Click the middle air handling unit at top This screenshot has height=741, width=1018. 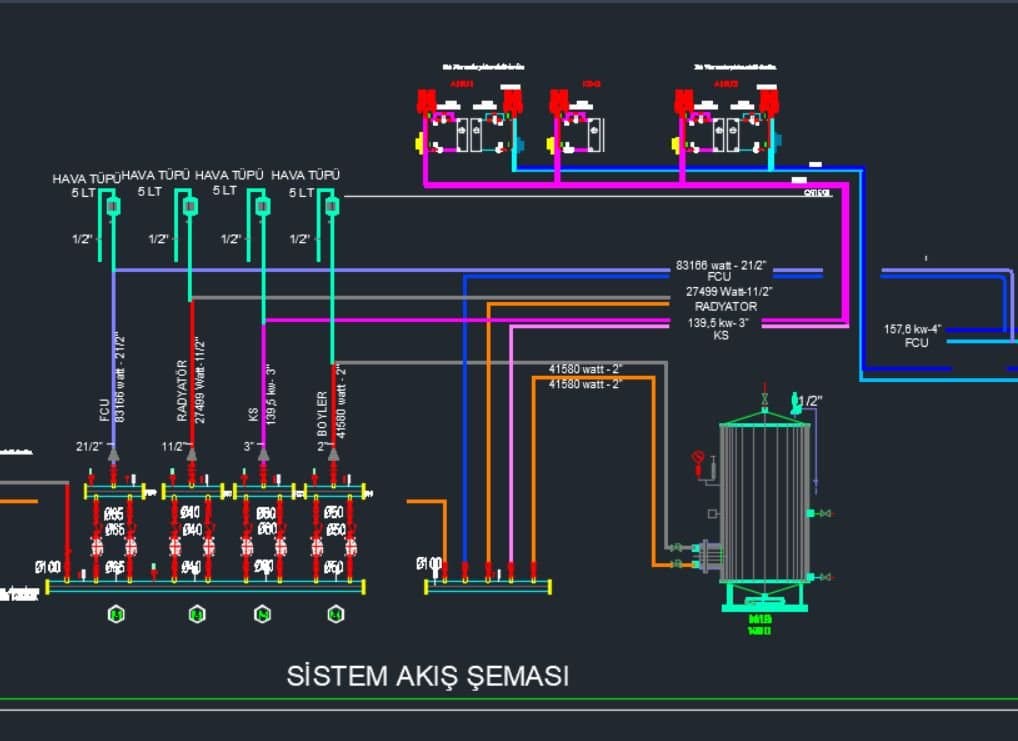point(577,123)
